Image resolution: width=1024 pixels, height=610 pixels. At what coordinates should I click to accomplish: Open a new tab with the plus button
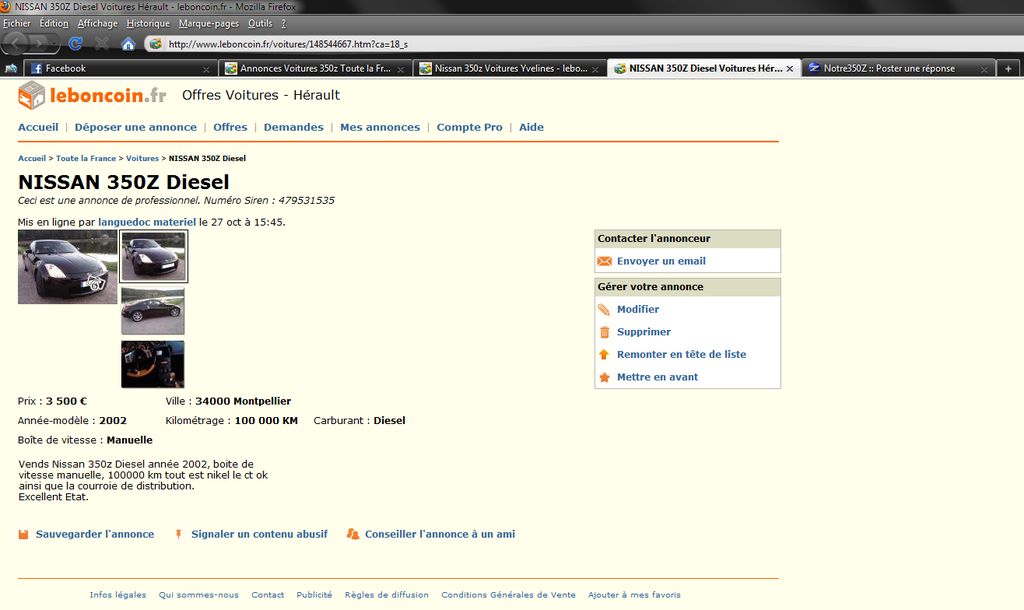coord(1008,69)
